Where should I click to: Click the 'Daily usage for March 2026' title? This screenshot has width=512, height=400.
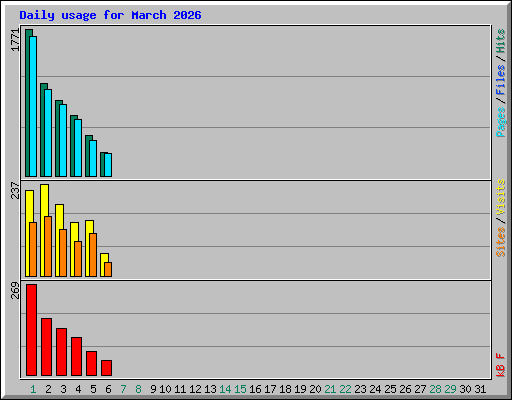tap(110, 15)
